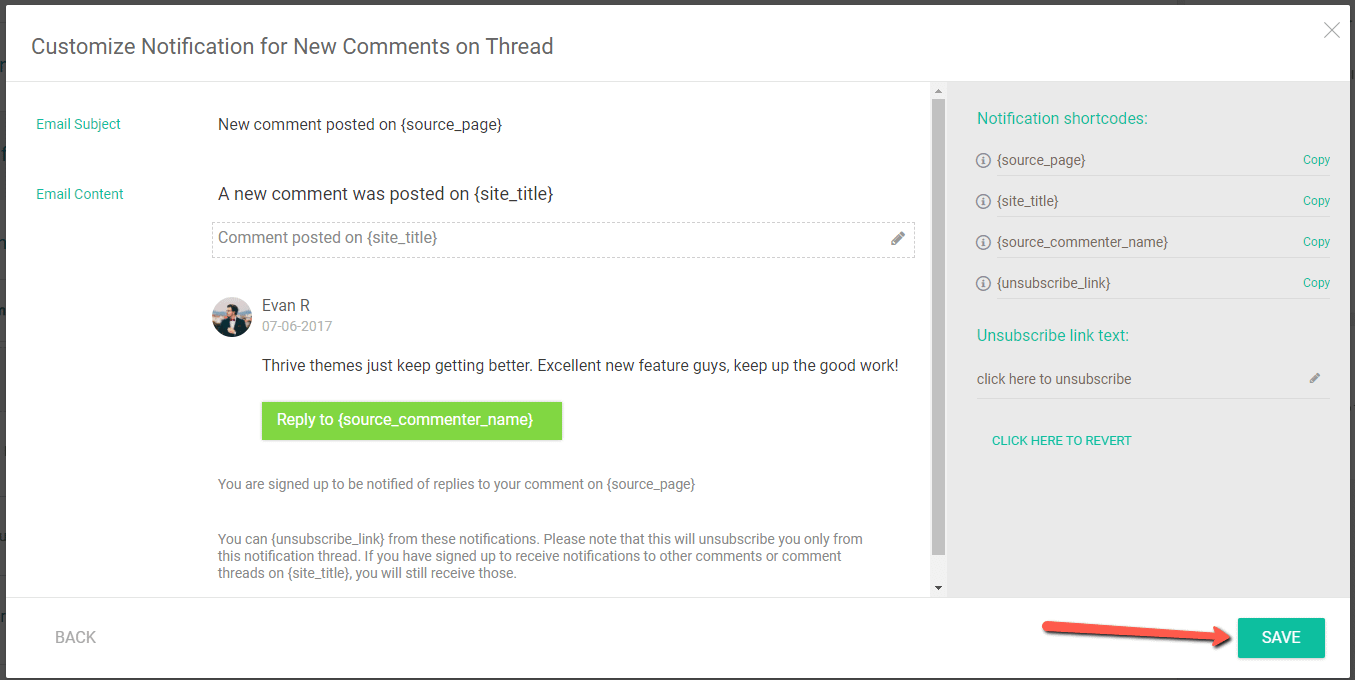Click info icon beside {source_page} shortcode
This screenshot has height=680, width=1355.
tap(983, 160)
